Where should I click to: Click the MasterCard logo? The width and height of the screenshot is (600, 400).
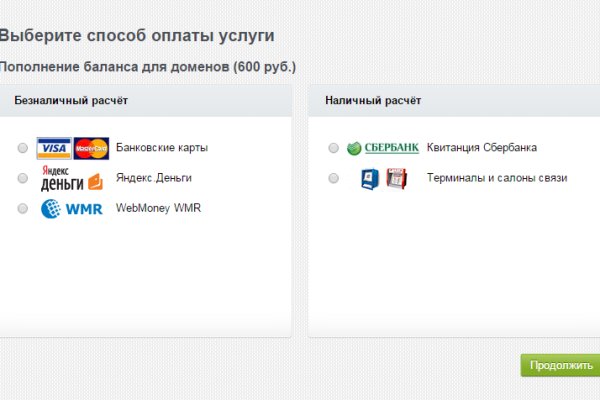tap(90, 149)
